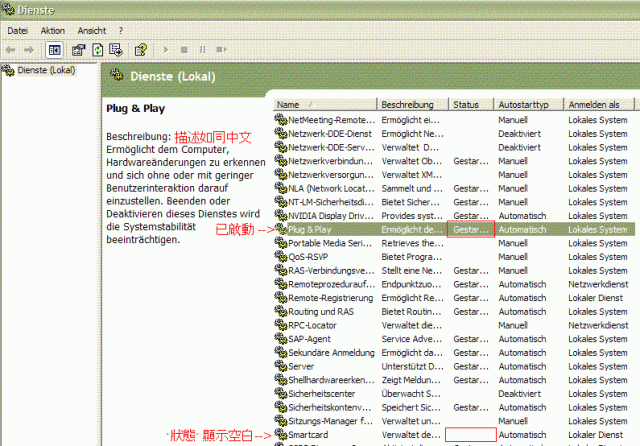Sort by the Autostarttyp column header
640x446 pixels.
click(529, 104)
